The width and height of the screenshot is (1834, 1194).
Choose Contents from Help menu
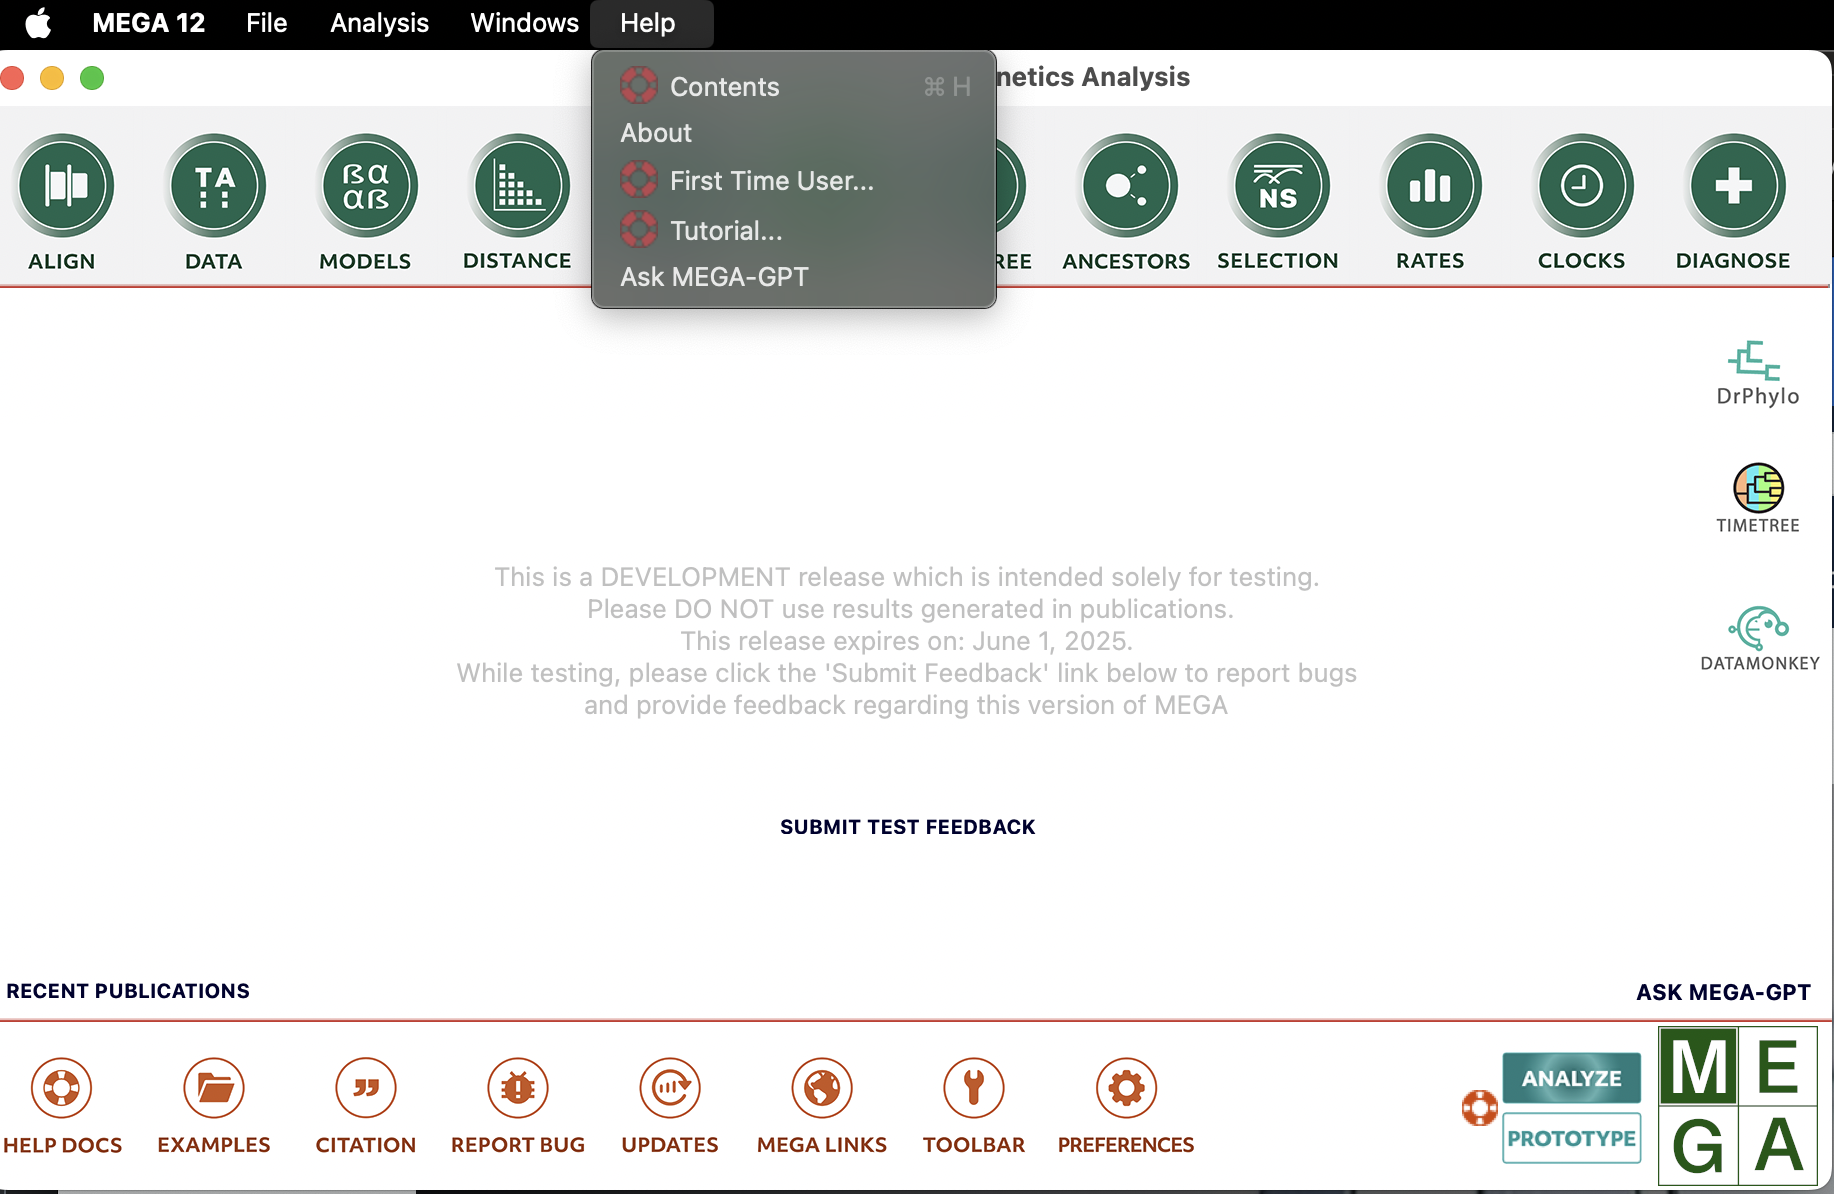[x=794, y=87]
